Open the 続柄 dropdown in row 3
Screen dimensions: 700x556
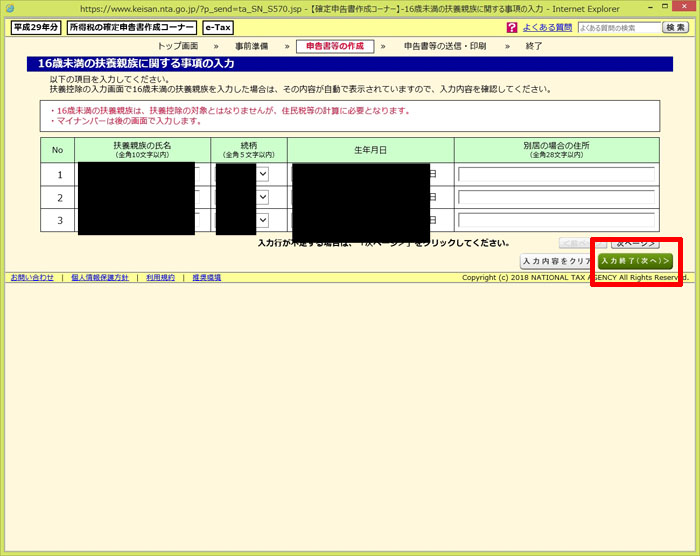[263, 220]
